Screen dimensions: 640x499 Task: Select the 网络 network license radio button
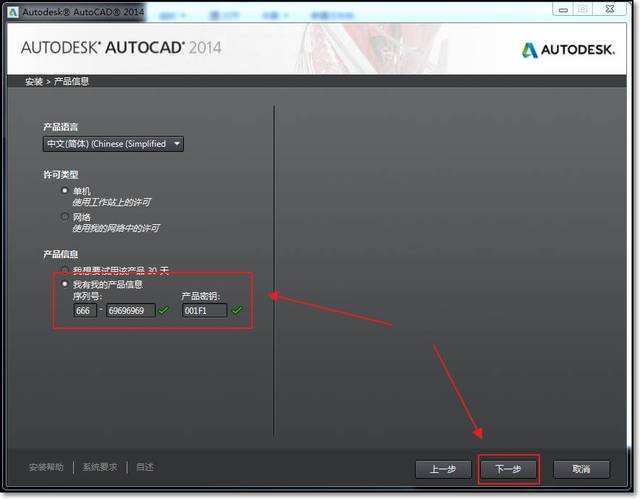coord(64,216)
